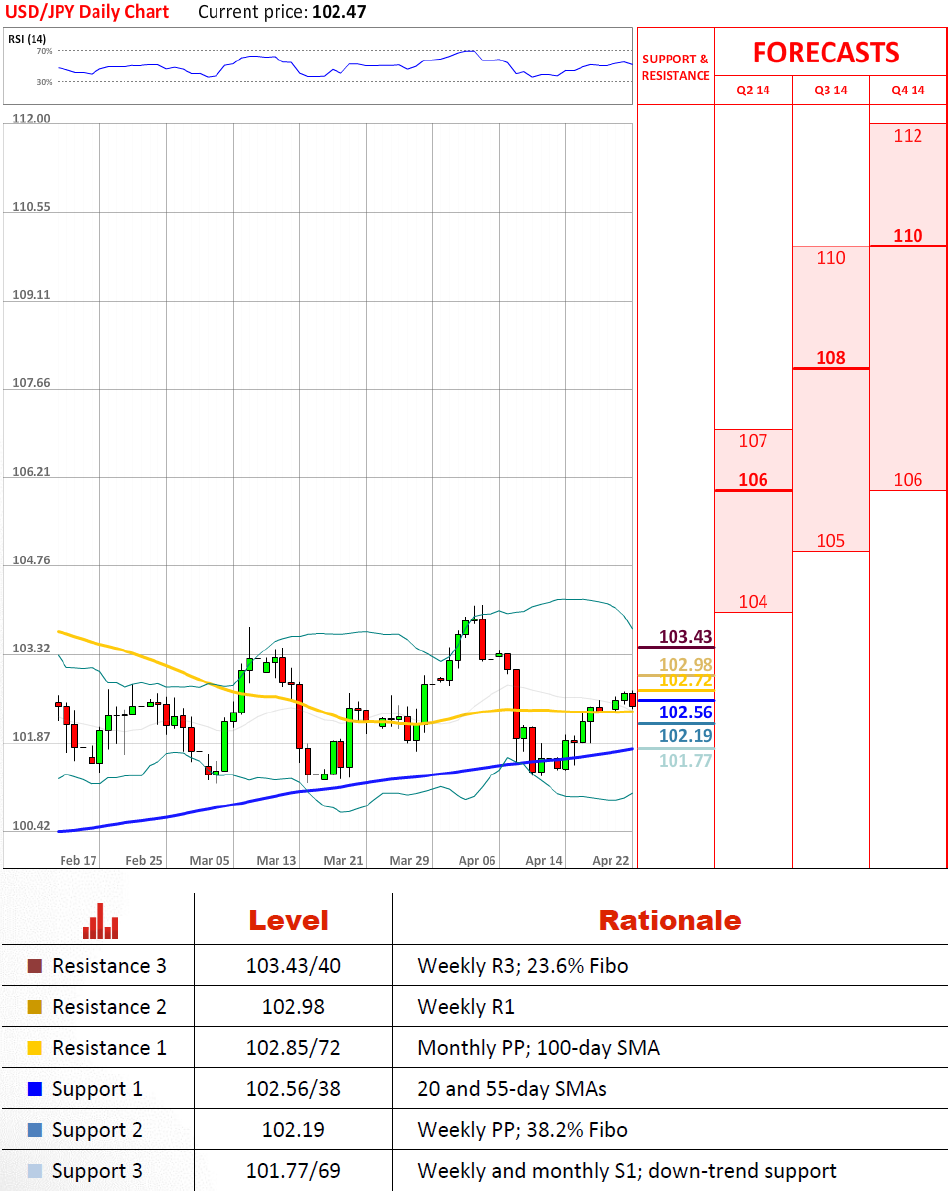This screenshot has height=1191, width=950.
Task: Click the 112.00 y-axis price label
Action: 31,118
